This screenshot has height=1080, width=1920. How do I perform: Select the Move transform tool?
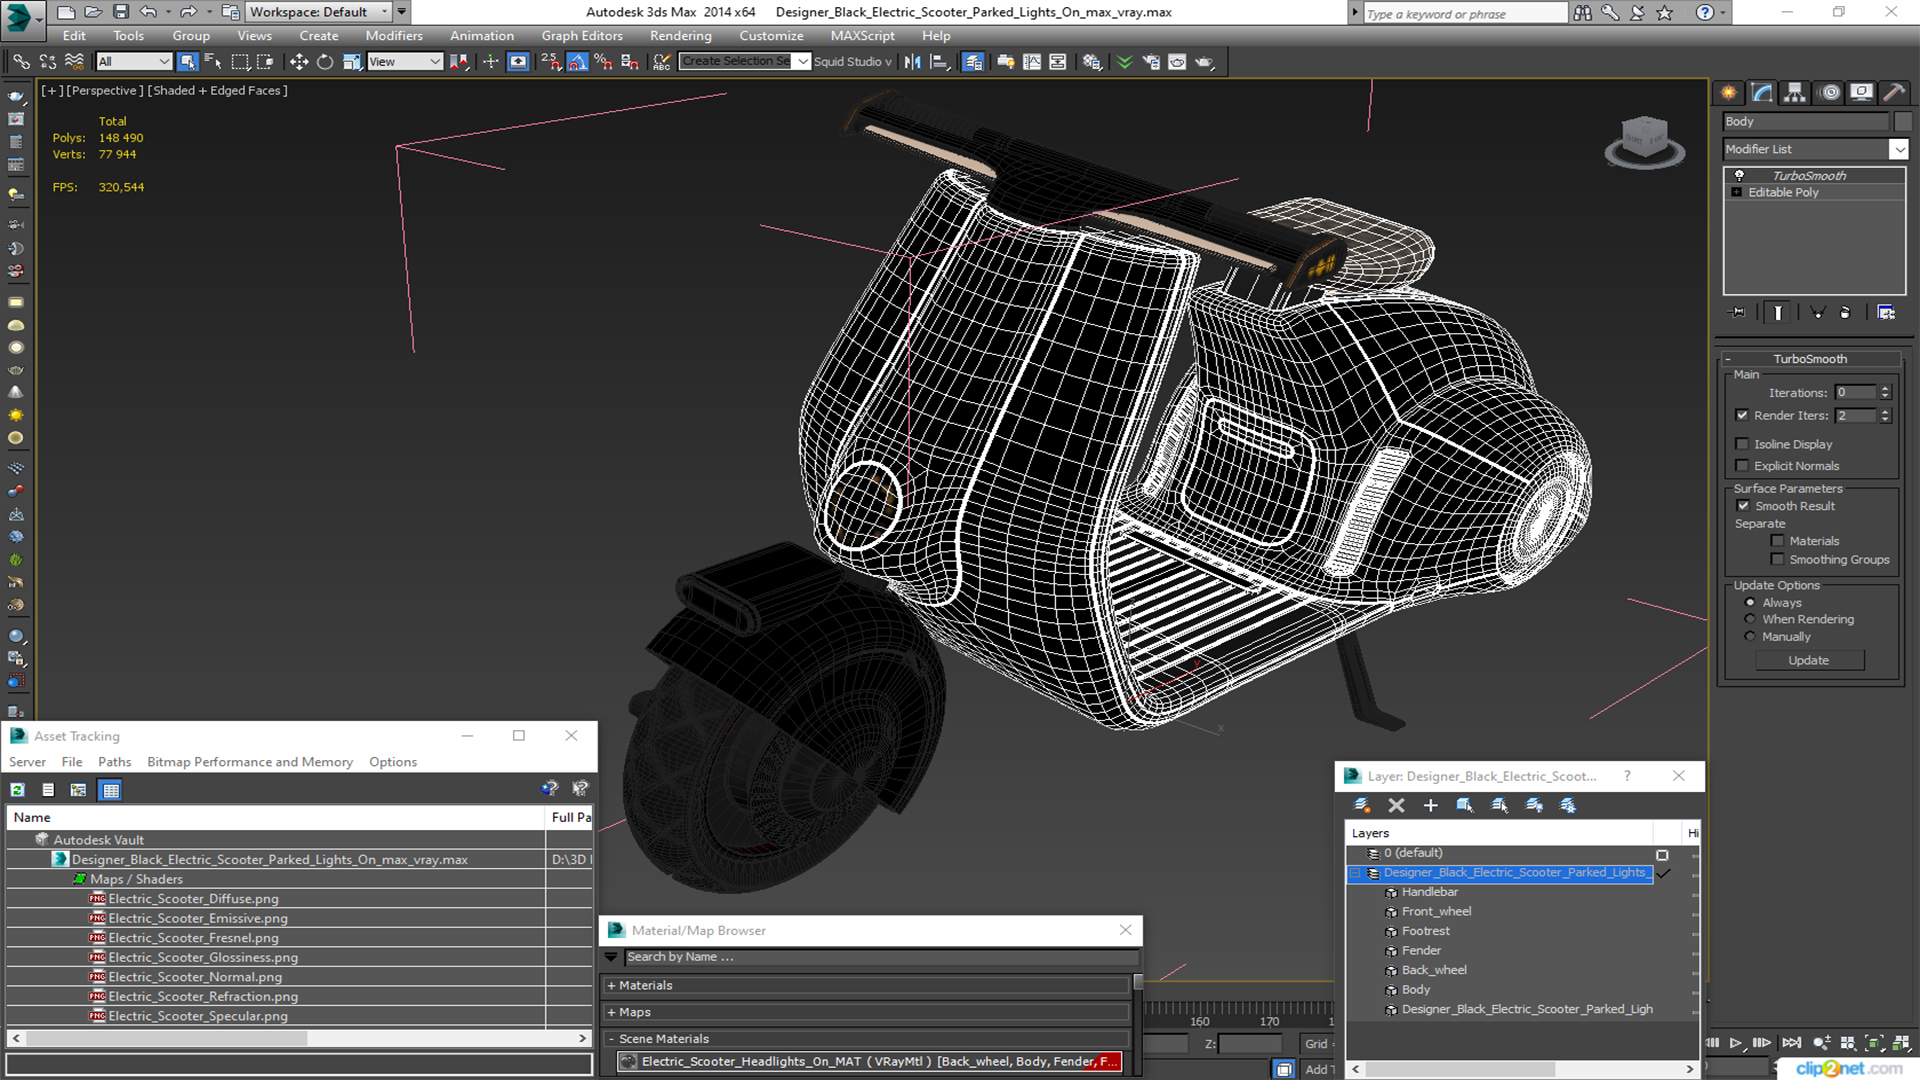click(x=298, y=62)
